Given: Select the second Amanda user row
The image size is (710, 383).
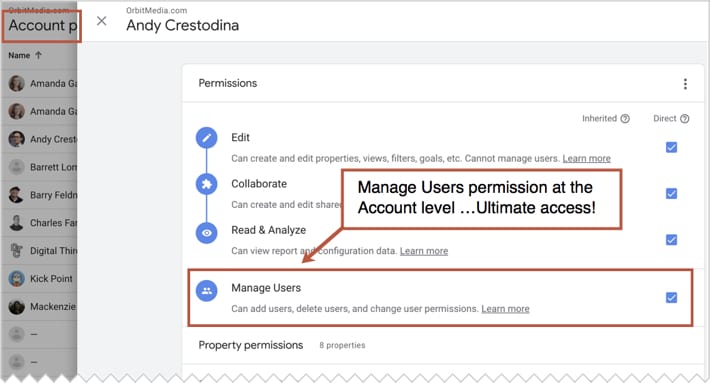Looking at the screenshot, I should pyautogui.click(x=39, y=111).
